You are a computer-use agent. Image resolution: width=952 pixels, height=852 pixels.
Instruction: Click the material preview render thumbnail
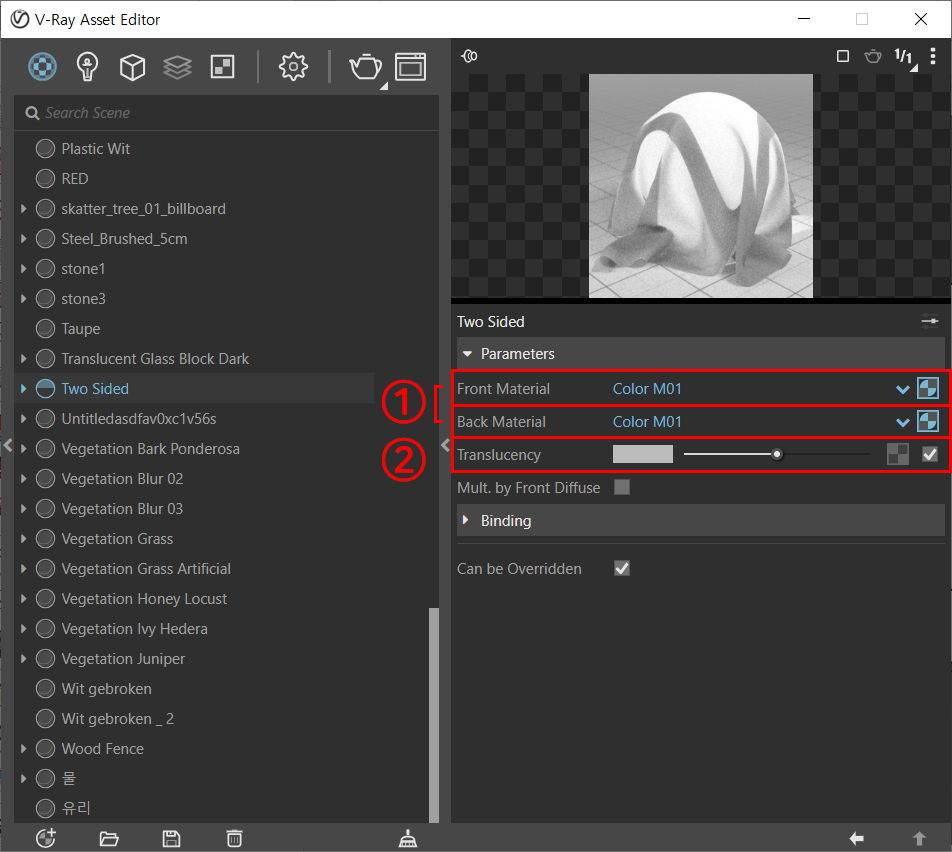[x=701, y=186]
